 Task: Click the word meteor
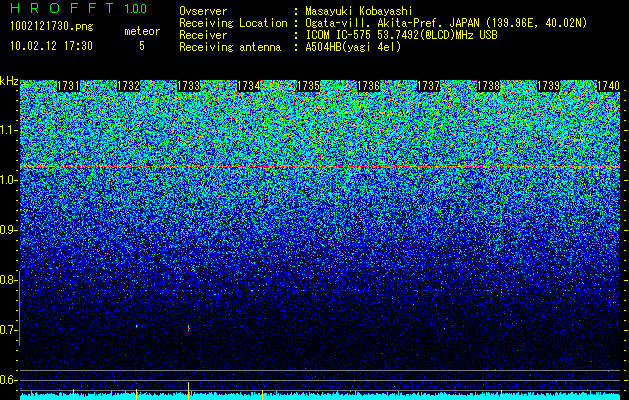142,31
